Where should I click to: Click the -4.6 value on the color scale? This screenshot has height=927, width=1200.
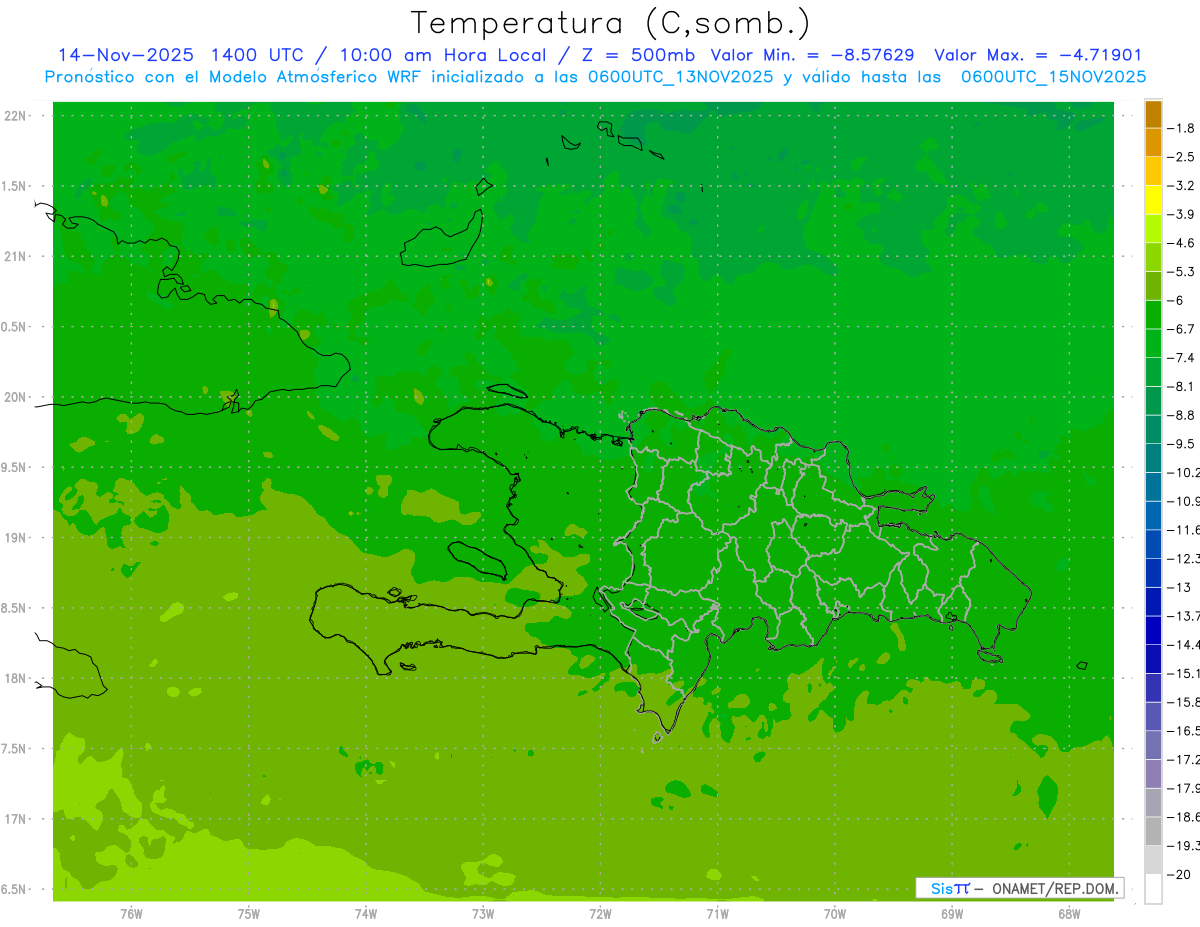tap(1182, 243)
